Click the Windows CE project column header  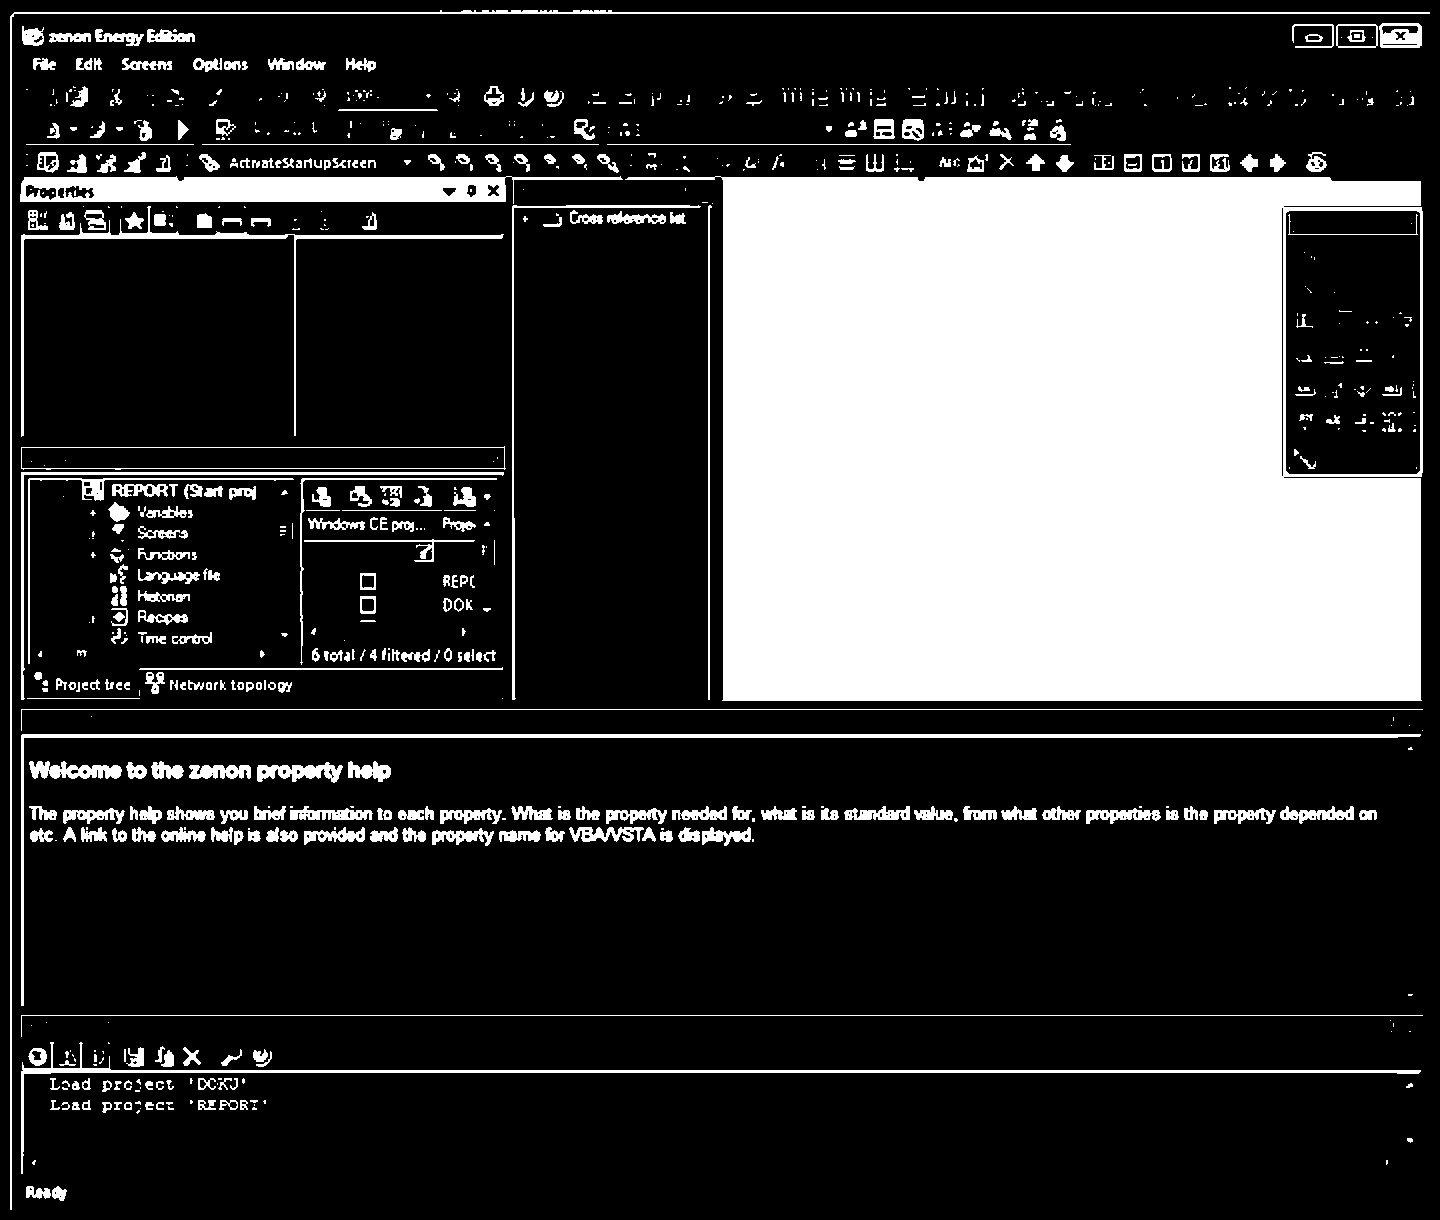pyautogui.click(x=367, y=524)
